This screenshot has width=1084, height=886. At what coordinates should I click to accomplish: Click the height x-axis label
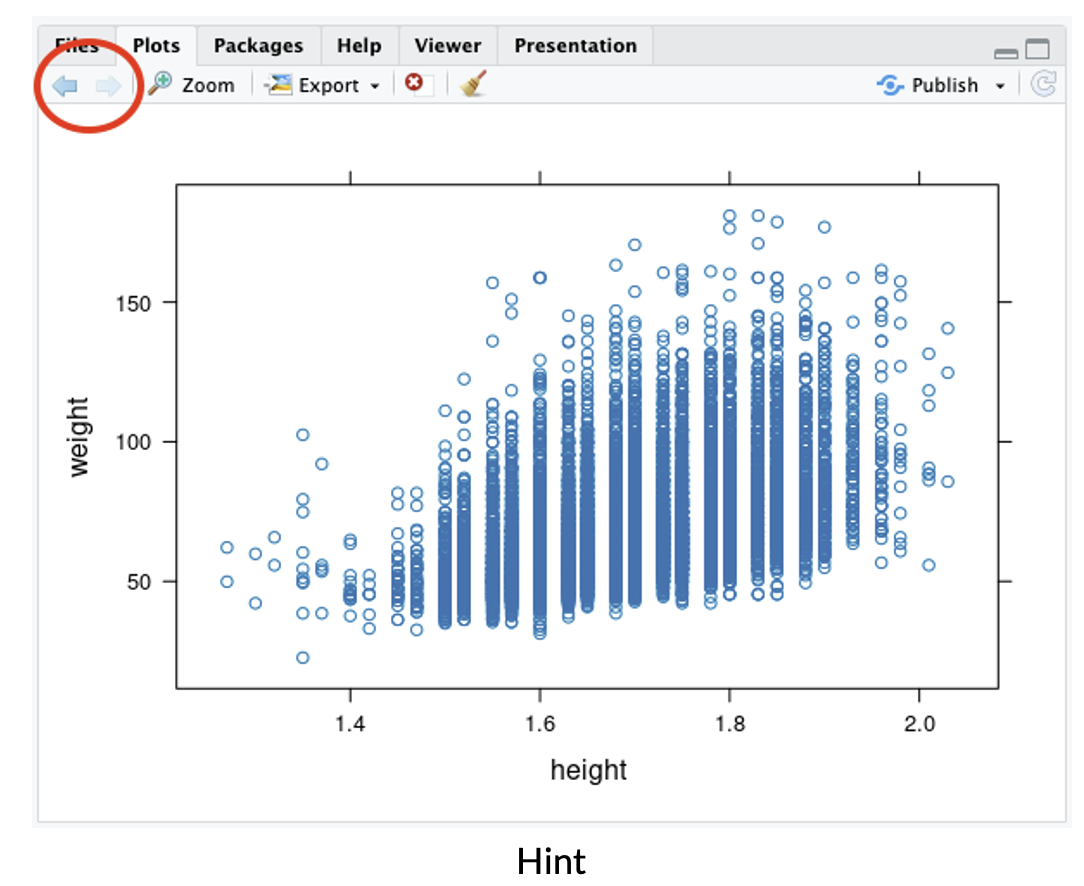pyautogui.click(x=588, y=770)
